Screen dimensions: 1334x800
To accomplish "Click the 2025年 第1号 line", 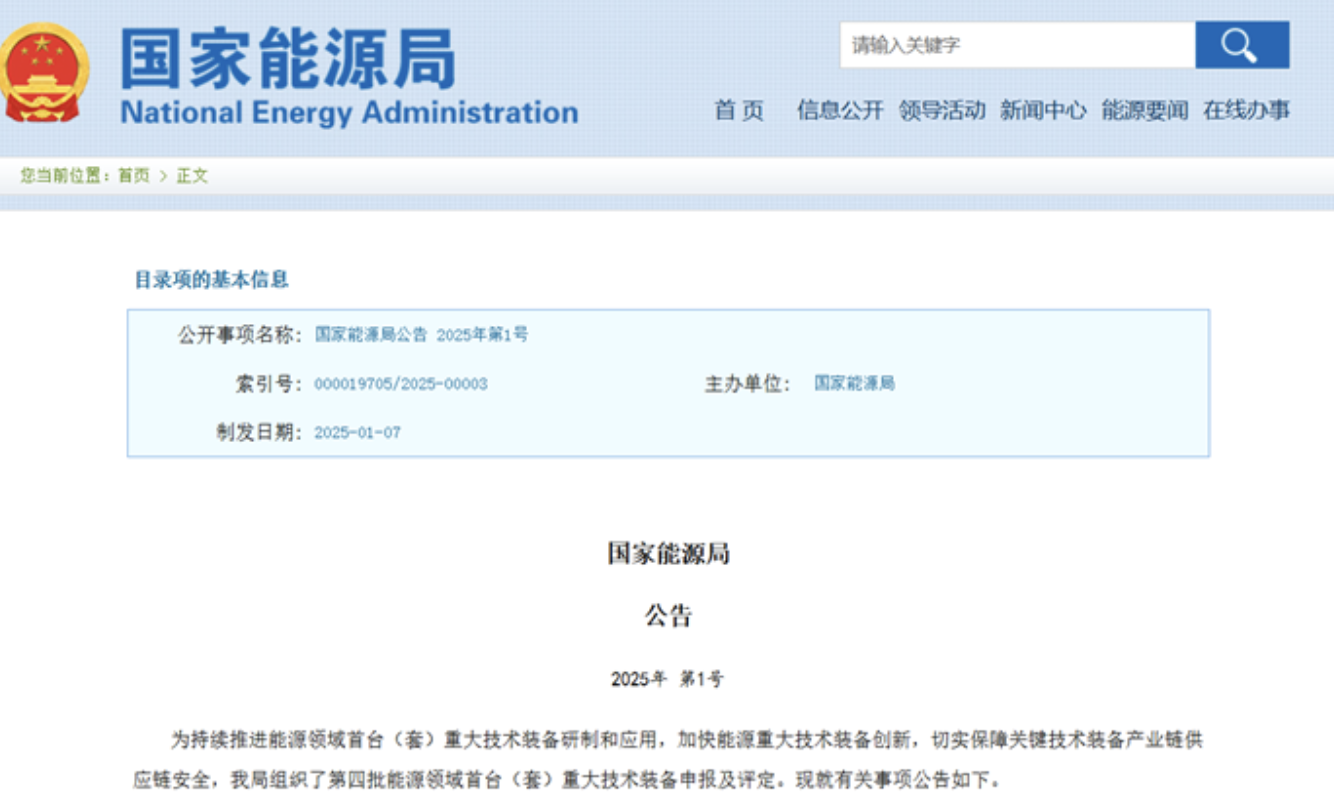I will click(x=667, y=679).
